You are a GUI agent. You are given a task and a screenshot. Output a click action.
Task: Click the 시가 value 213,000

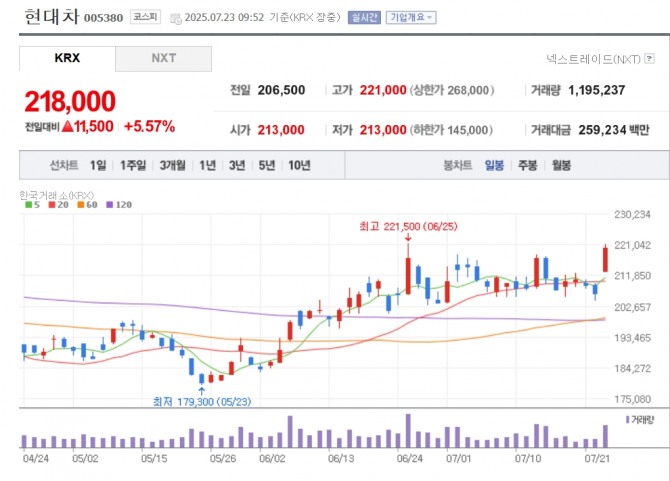point(281,130)
